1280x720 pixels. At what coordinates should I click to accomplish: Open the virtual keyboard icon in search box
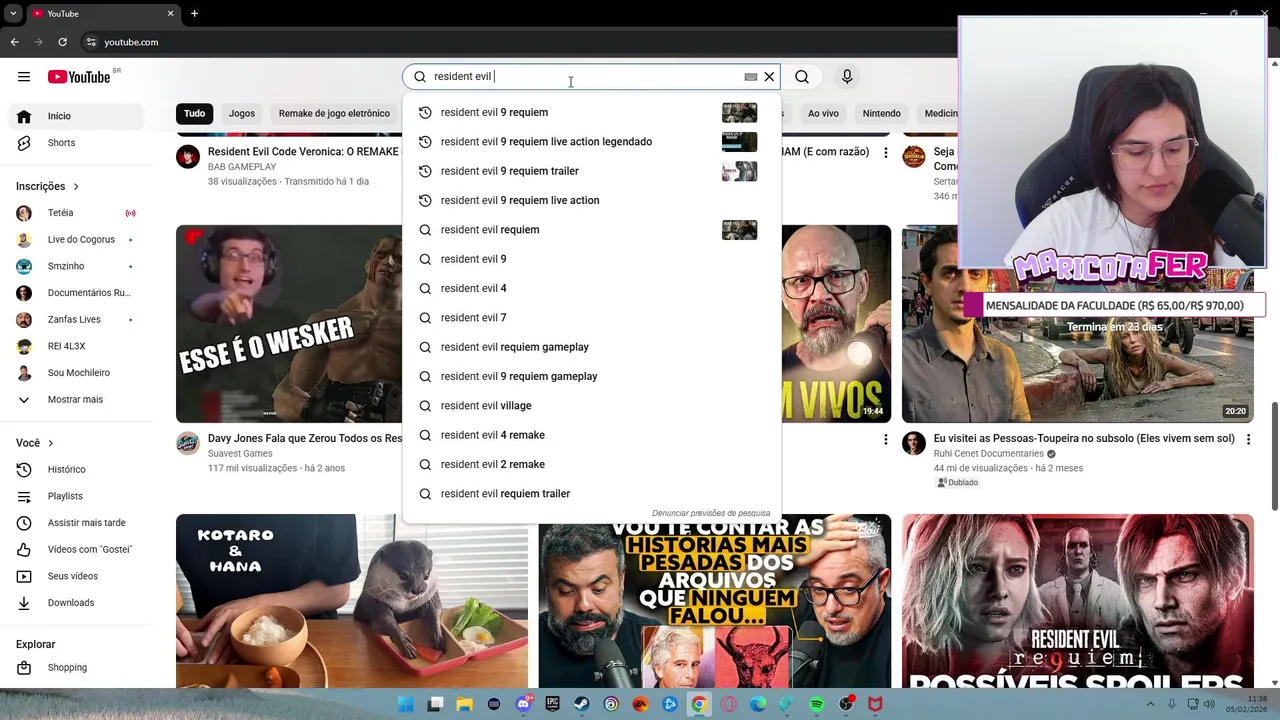click(751, 77)
